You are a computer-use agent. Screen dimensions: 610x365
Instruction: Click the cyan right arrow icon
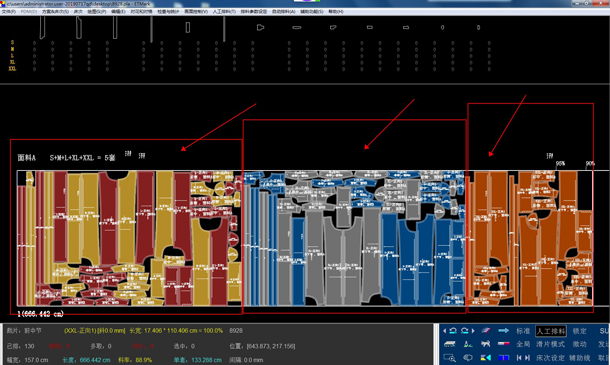point(504,331)
